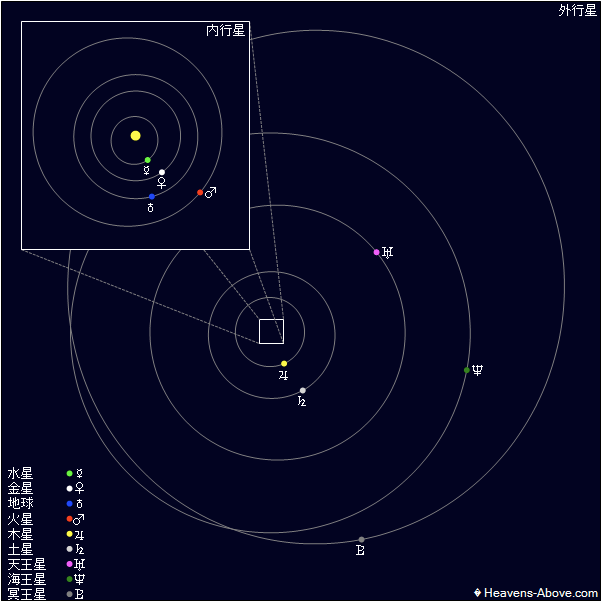The image size is (601, 603).
Task: Click the green Mercury swatch in the legend
Action: coord(70,473)
